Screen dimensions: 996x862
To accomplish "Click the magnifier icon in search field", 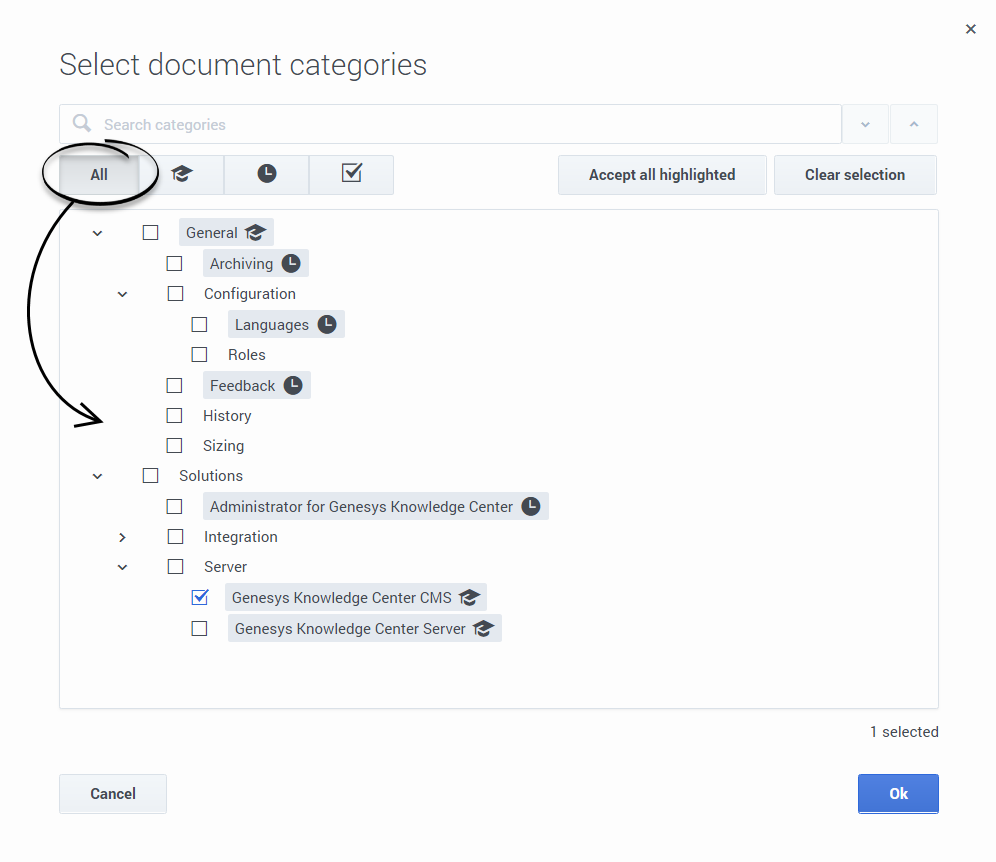I will 82,124.
